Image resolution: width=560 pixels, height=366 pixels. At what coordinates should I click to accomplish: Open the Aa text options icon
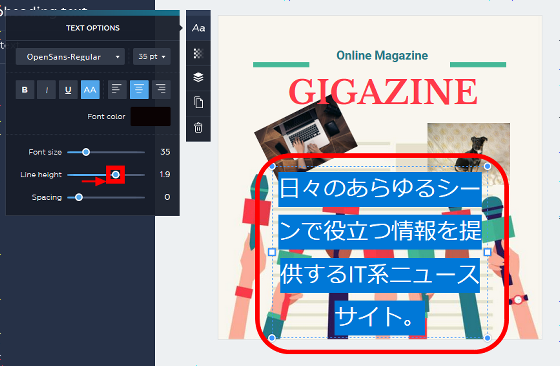click(x=198, y=28)
